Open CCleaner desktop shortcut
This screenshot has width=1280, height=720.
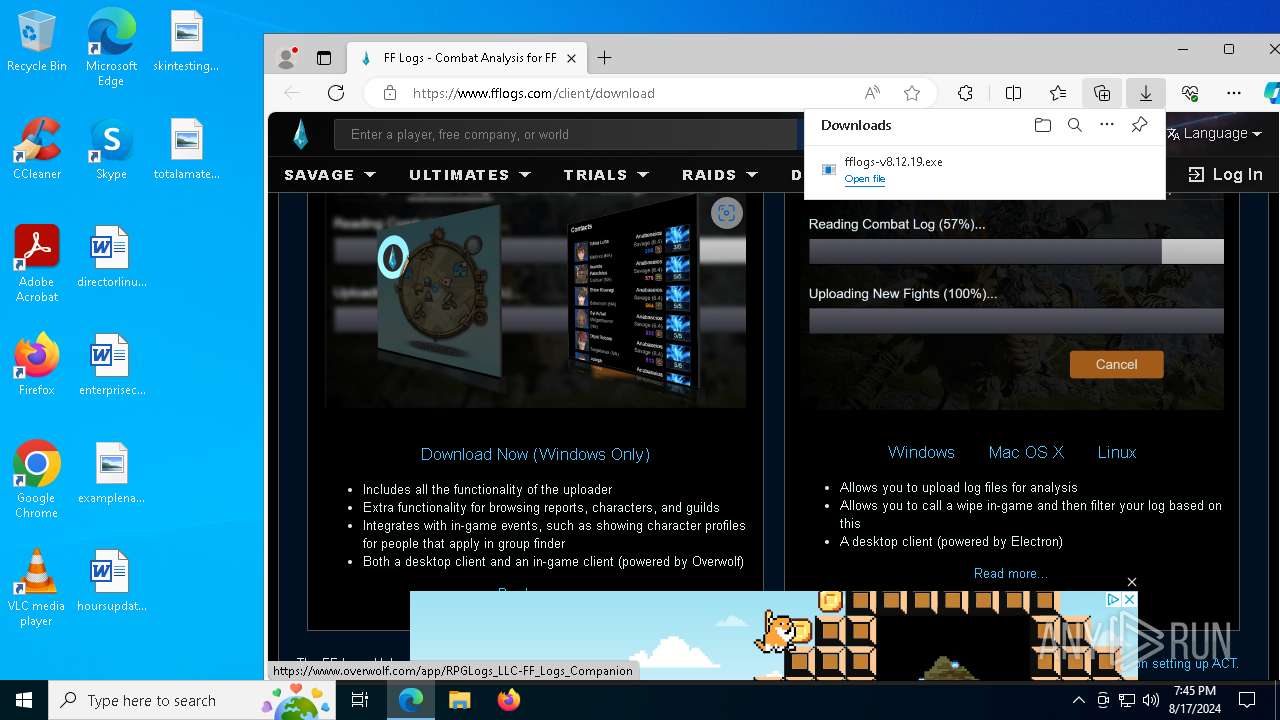coord(37,149)
